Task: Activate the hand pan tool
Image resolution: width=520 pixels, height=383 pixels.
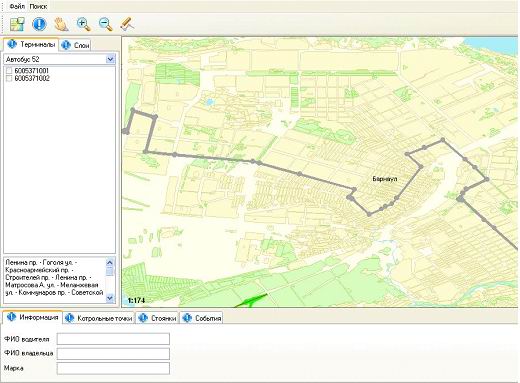Action: (61, 24)
